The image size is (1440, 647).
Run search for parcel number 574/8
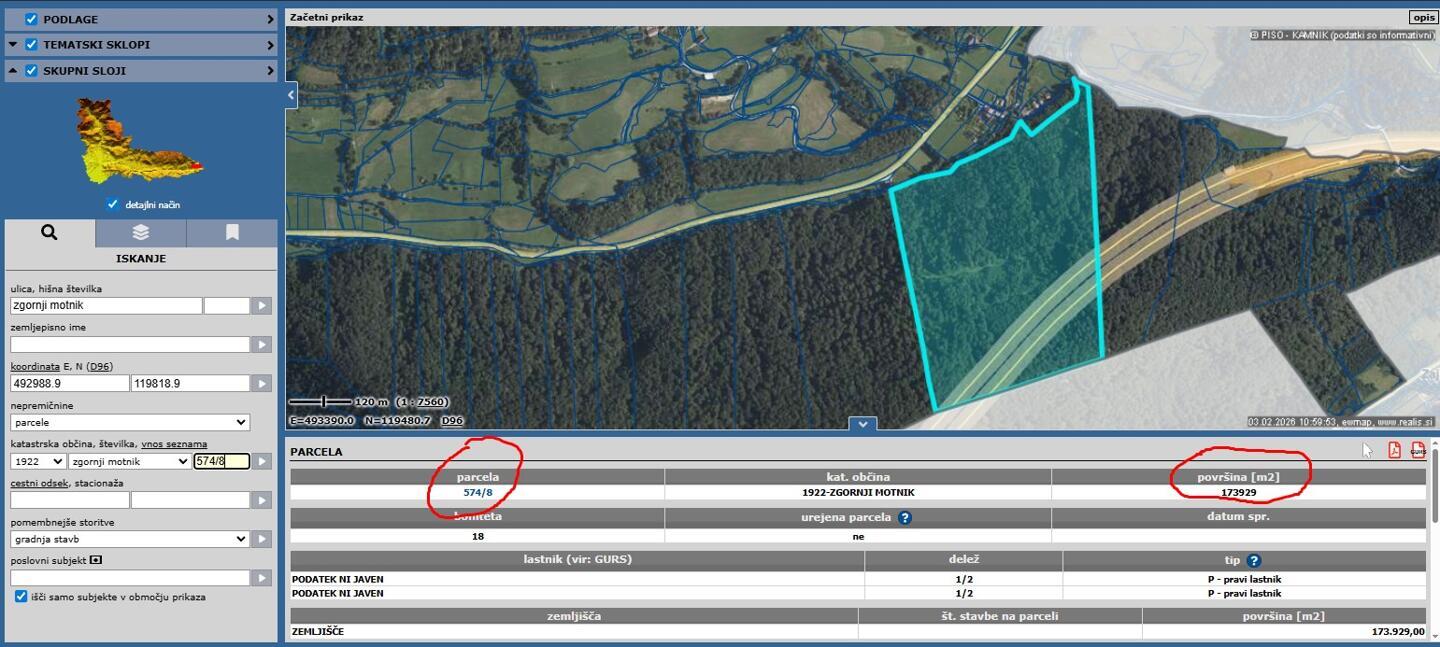pyautogui.click(x=261, y=462)
